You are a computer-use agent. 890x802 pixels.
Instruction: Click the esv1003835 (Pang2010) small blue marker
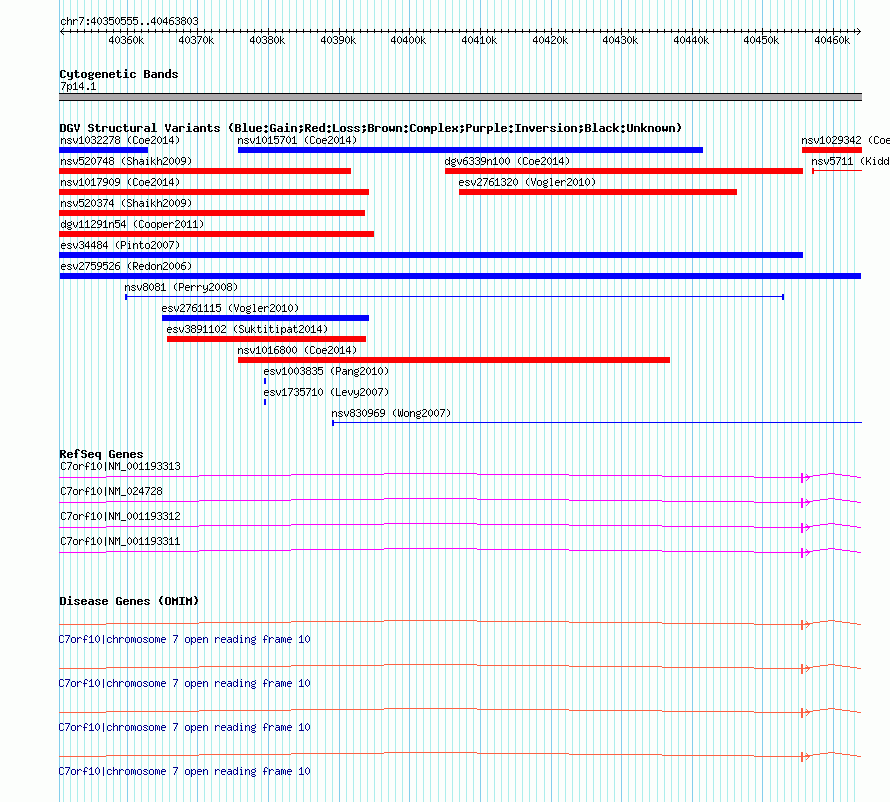(265, 381)
